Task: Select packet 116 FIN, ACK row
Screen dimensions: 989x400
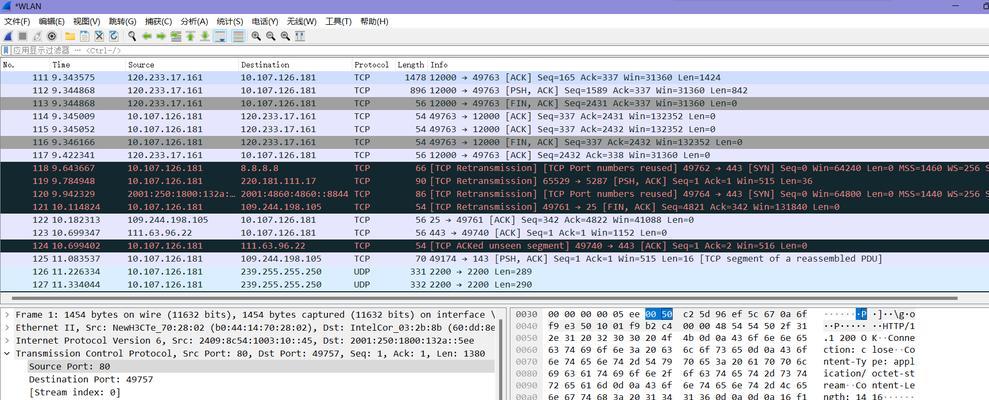Action: 494,143
